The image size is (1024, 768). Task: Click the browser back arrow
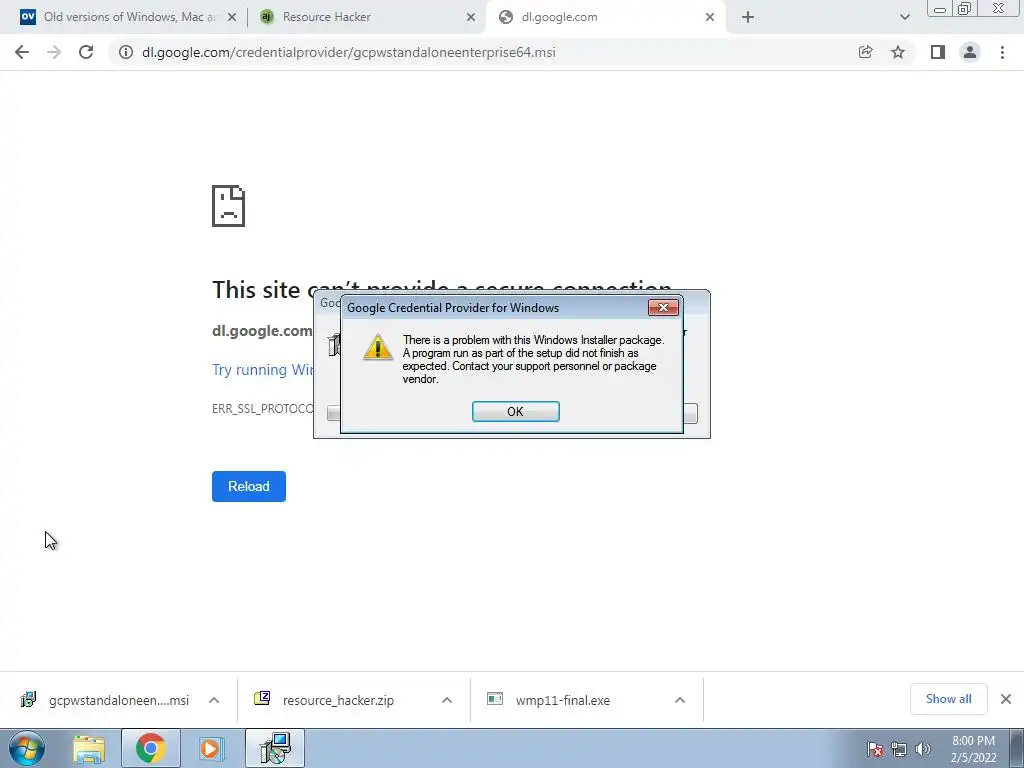22,52
